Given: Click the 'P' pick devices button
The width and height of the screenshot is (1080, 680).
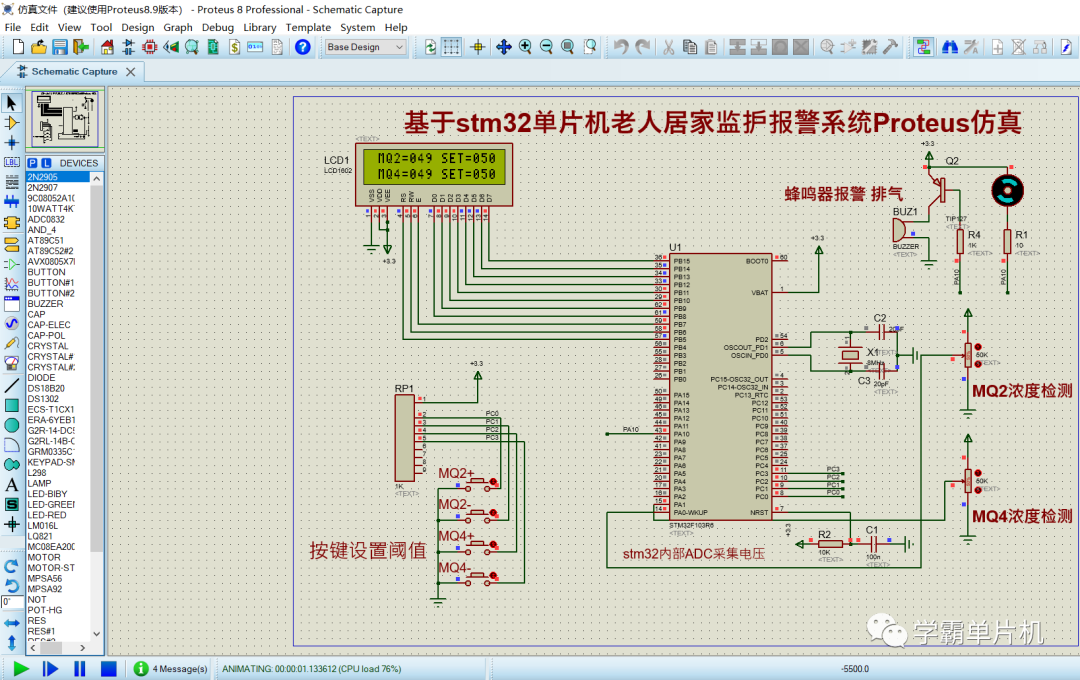Looking at the screenshot, I should click(33, 163).
